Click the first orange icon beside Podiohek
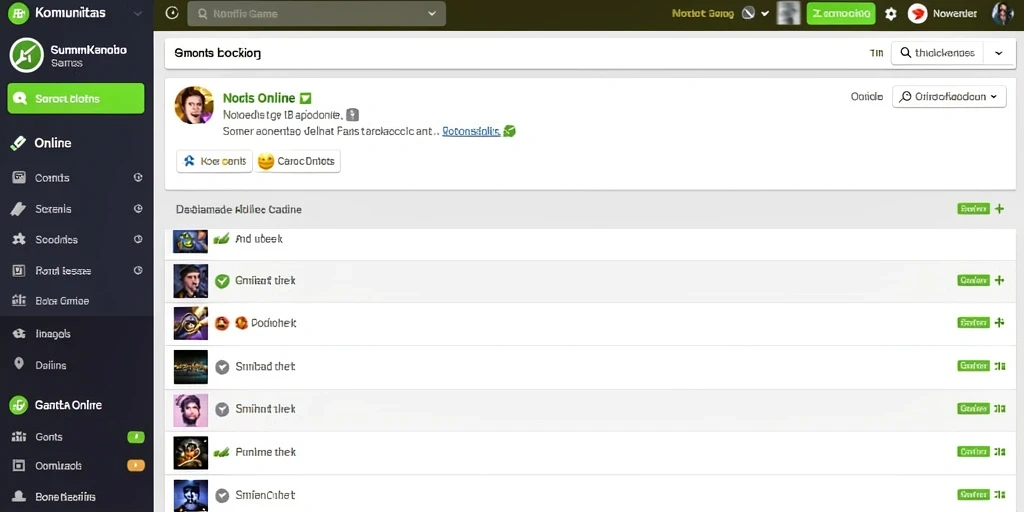Screen dimensions: 1024x512 click(x=222, y=323)
